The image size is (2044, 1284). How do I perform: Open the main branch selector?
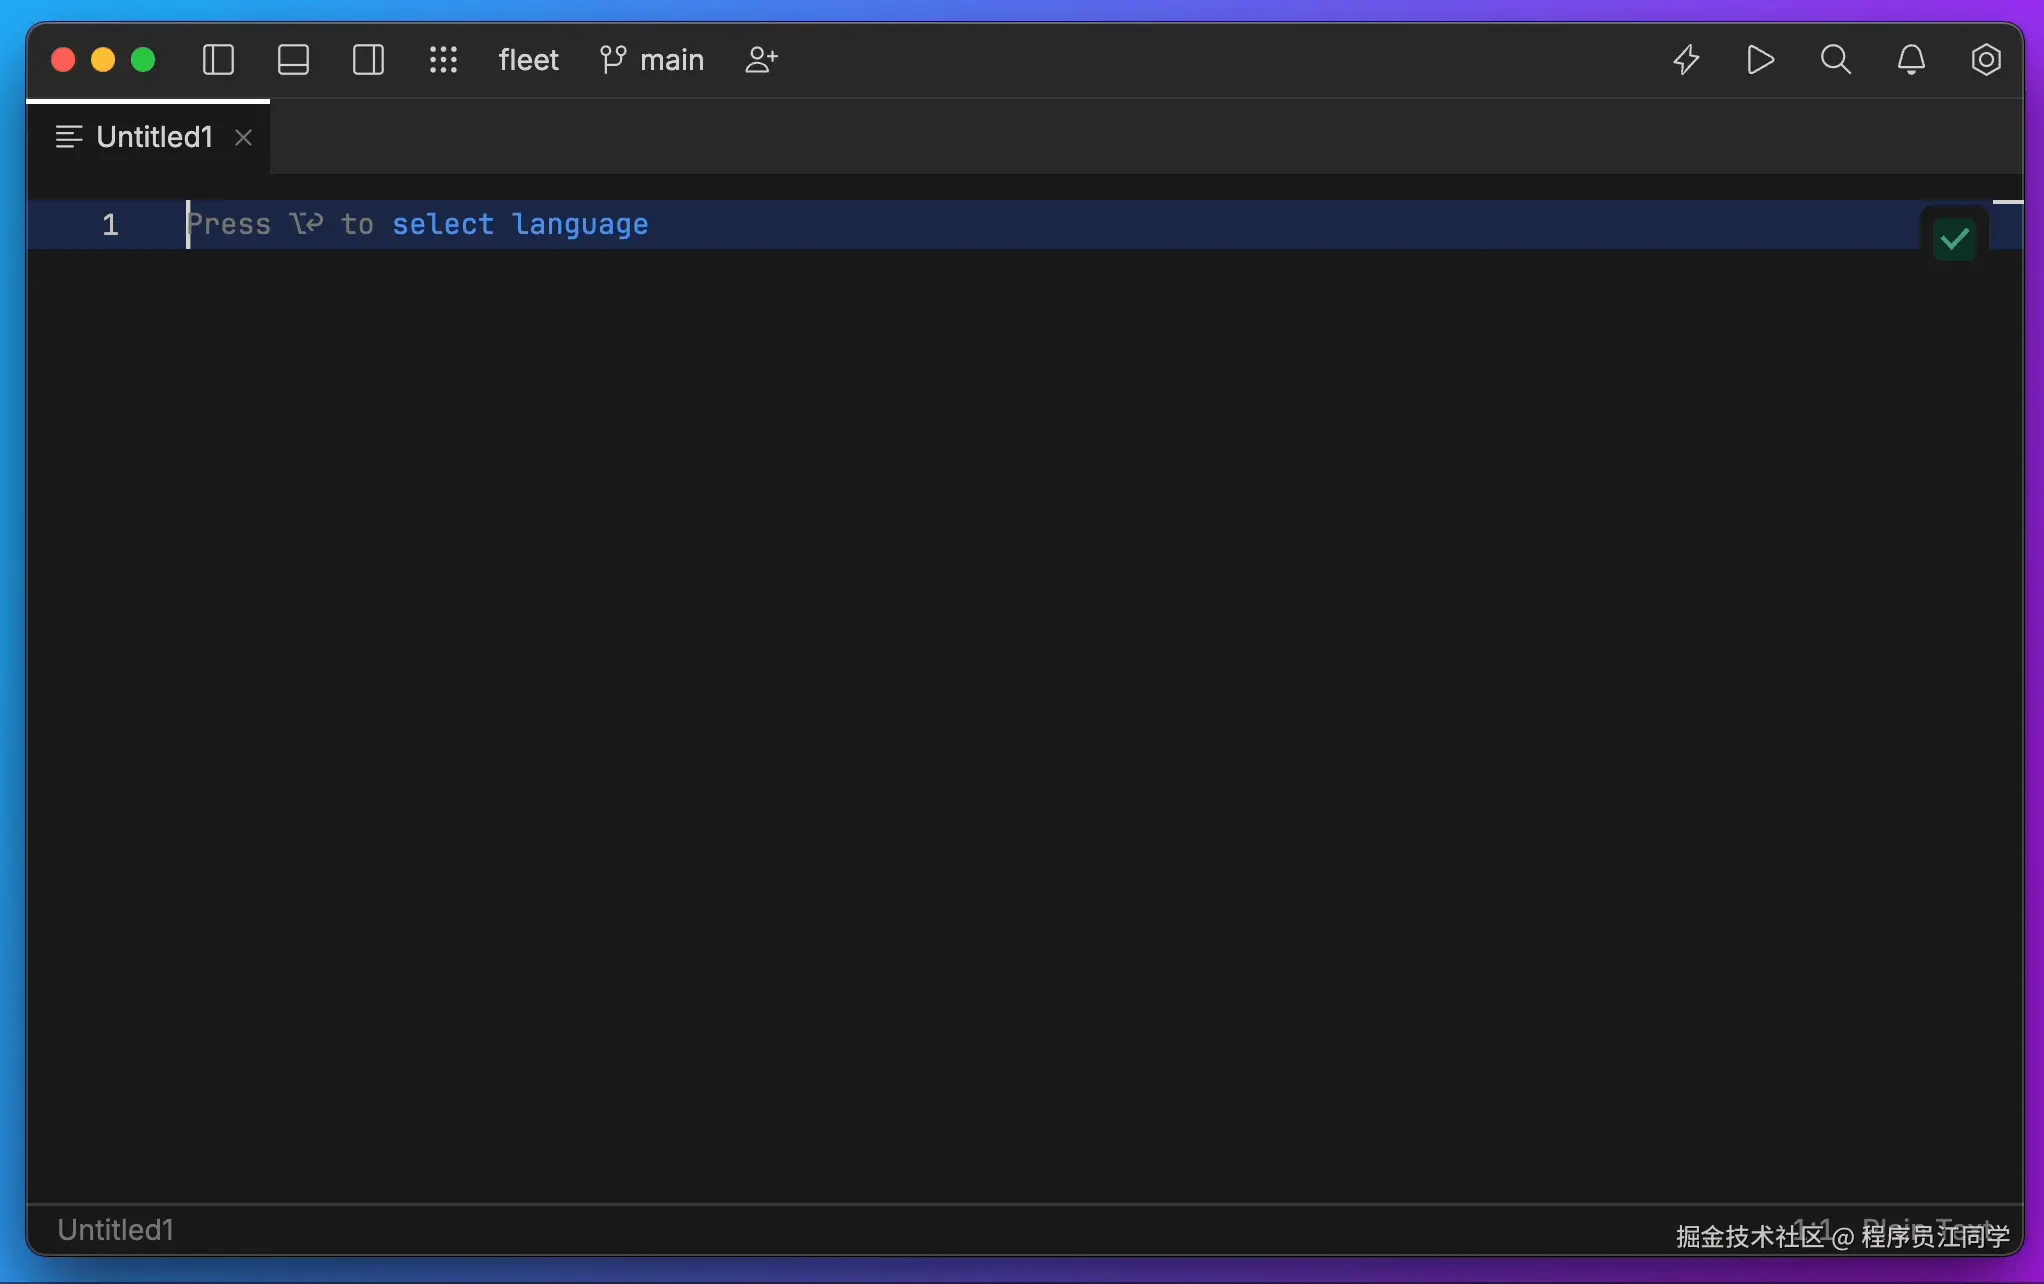pos(653,60)
